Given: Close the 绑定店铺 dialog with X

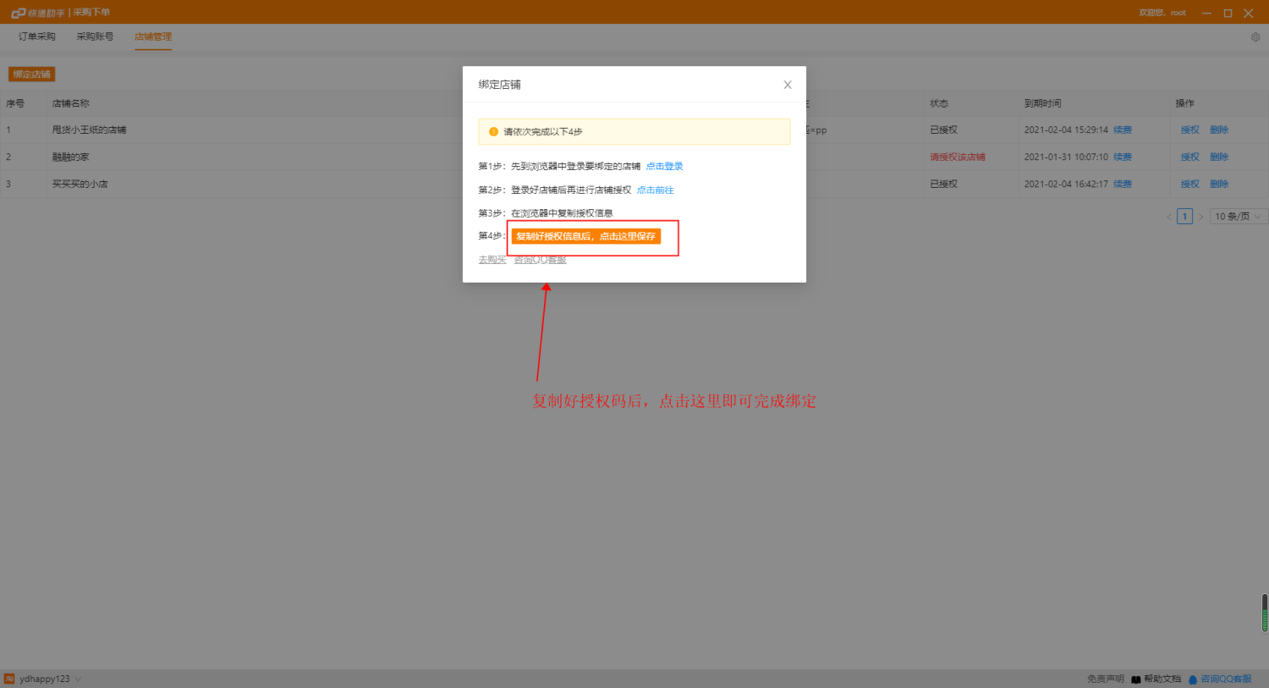Looking at the screenshot, I should 787,85.
